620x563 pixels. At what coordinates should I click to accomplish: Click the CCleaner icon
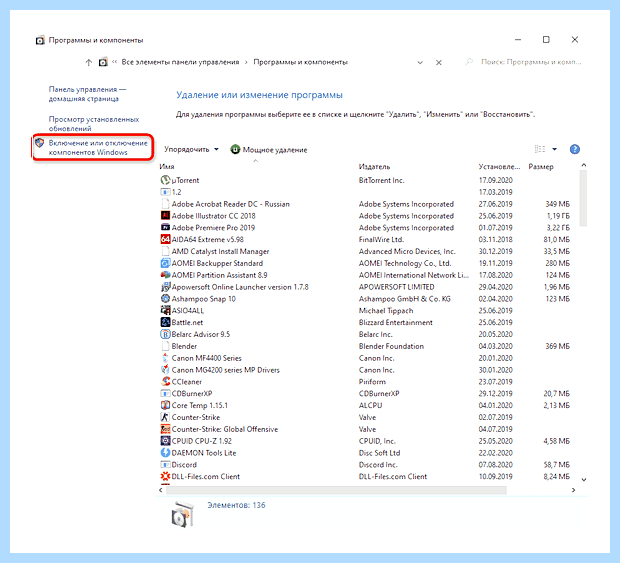pyautogui.click(x=165, y=382)
